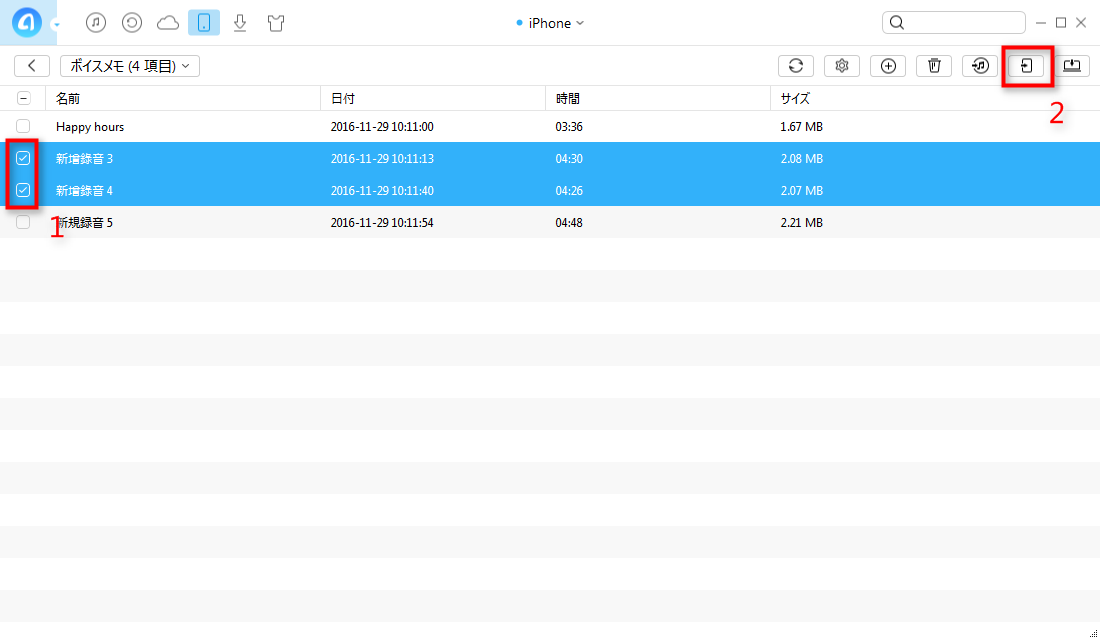
Task: Select the 新規録音 5 name
Action: pyautogui.click(x=84, y=222)
